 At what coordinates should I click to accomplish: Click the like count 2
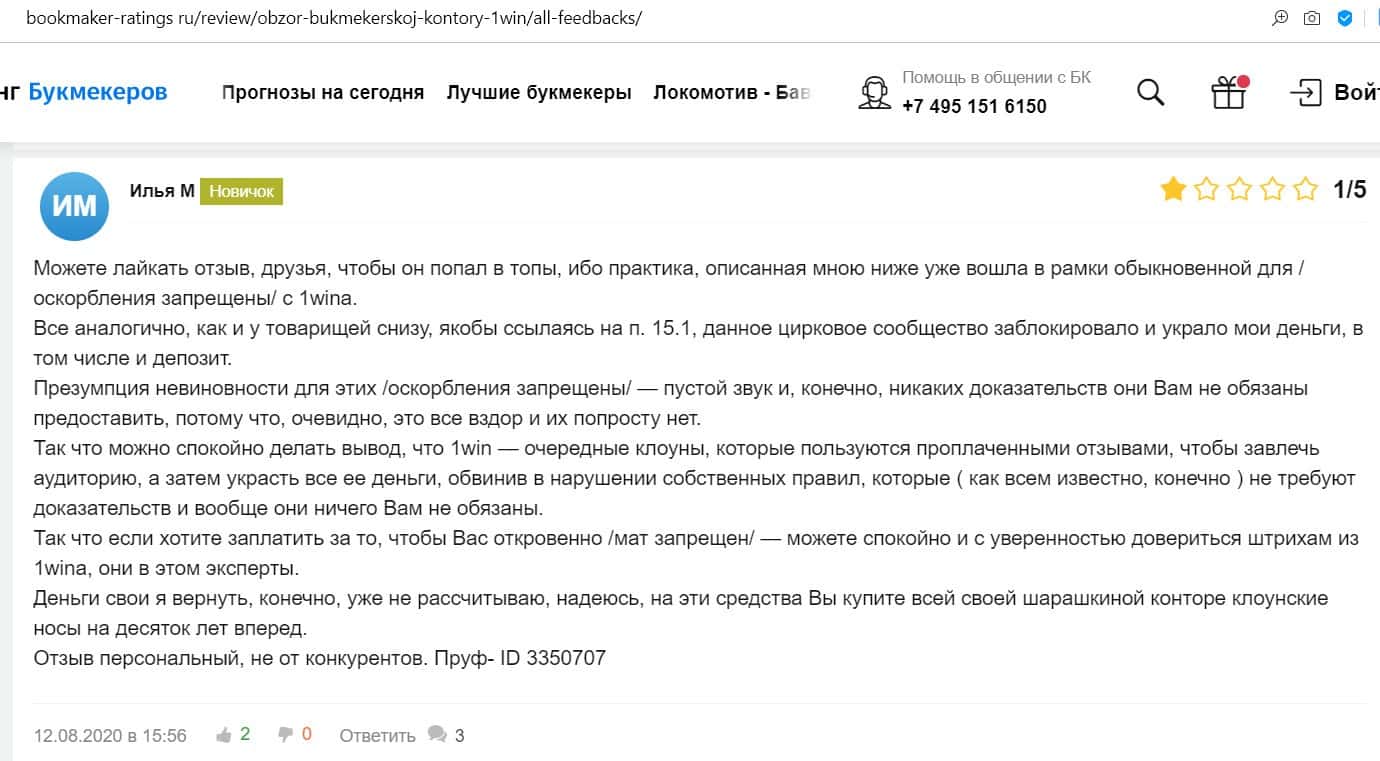tap(245, 735)
